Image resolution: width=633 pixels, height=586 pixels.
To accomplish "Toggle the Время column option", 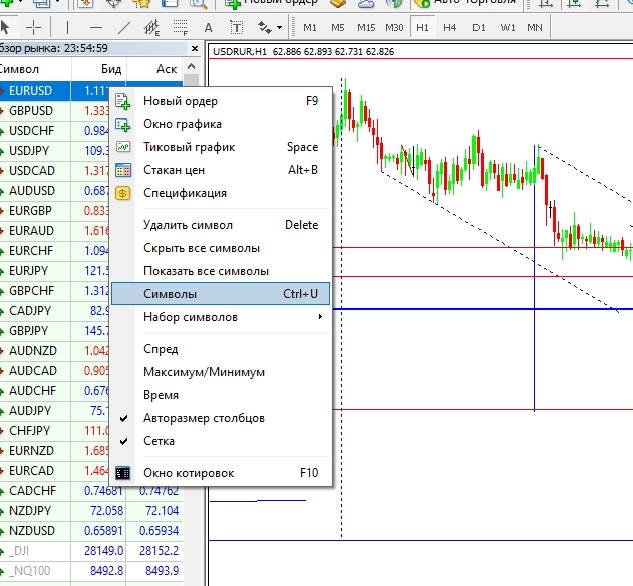I will (220, 395).
